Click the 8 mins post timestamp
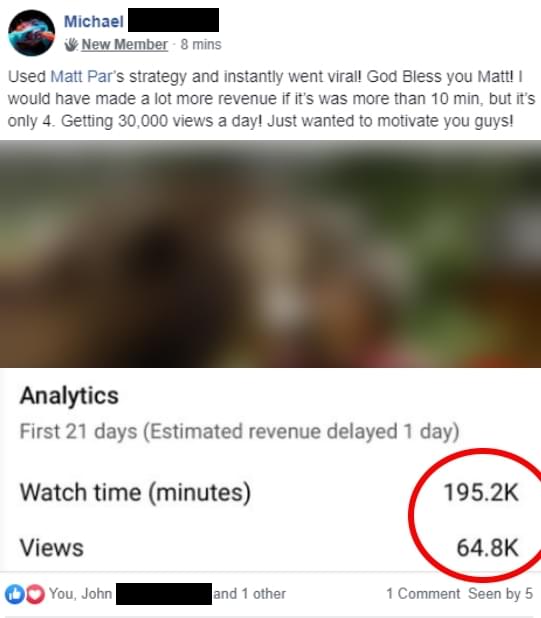 [x=201, y=45]
